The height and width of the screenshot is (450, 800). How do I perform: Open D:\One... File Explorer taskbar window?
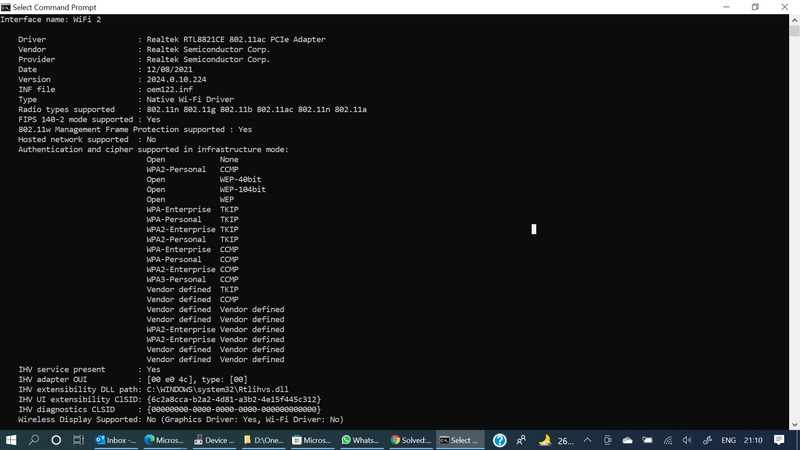tap(263, 440)
